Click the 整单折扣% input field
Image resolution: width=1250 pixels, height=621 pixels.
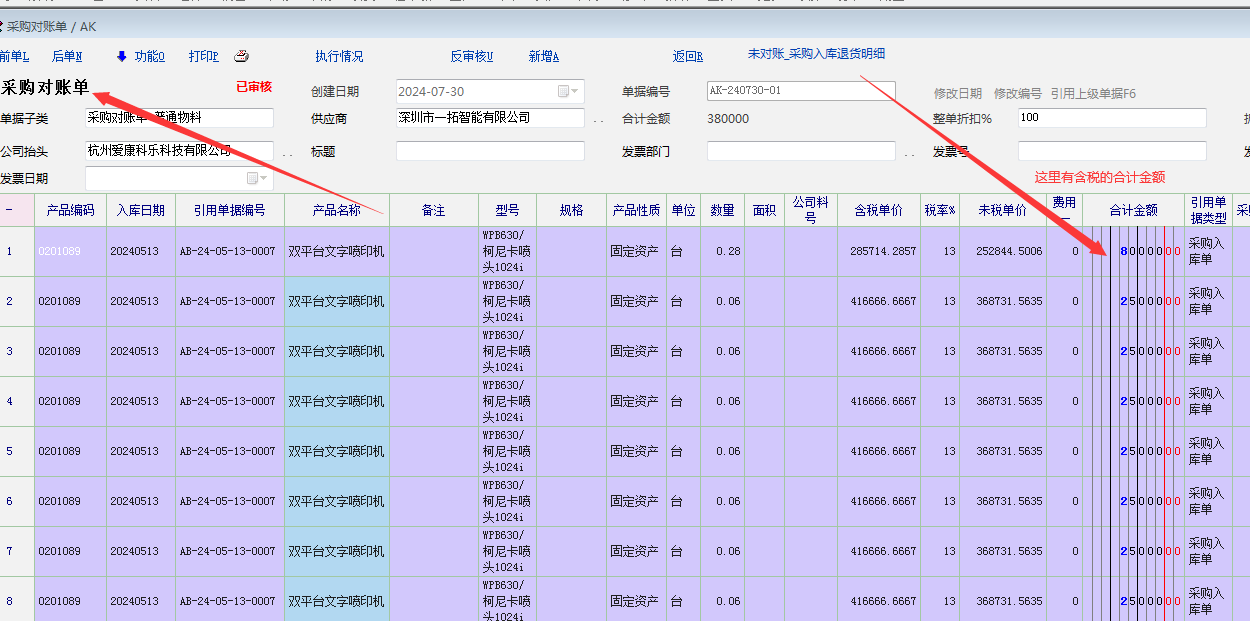click(x=1111, y=118)
